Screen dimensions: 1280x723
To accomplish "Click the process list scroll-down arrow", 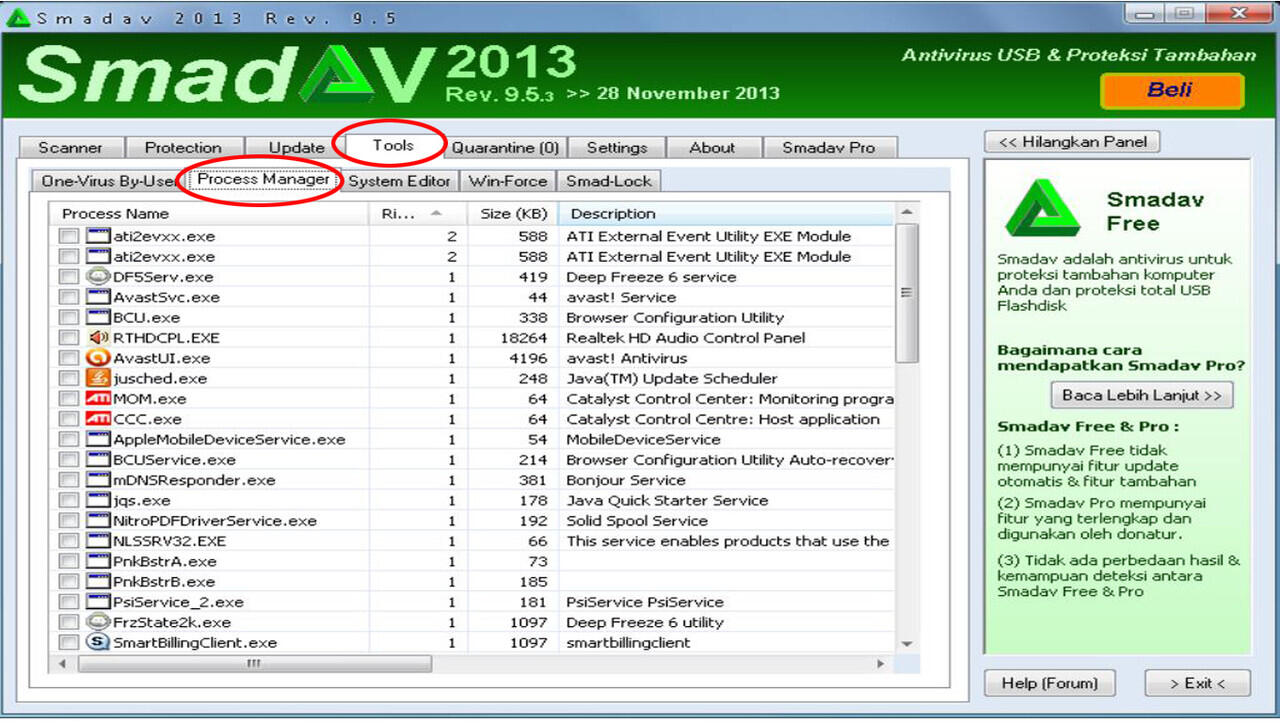I will coord(907,645).
